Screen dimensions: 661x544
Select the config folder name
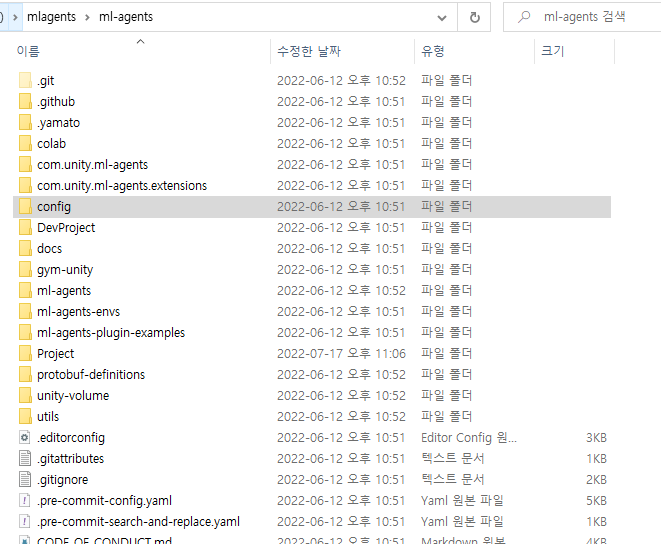pyautogui.click(x=54, y=207)
